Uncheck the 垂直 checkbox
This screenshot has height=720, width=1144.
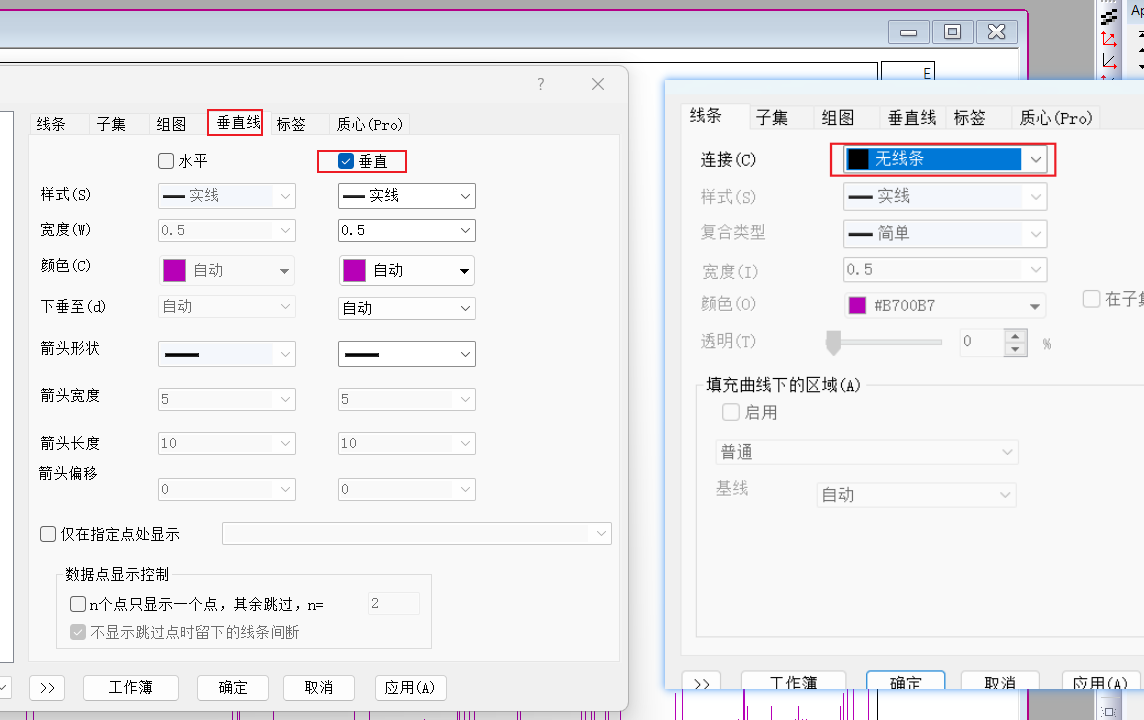(346, 161)
